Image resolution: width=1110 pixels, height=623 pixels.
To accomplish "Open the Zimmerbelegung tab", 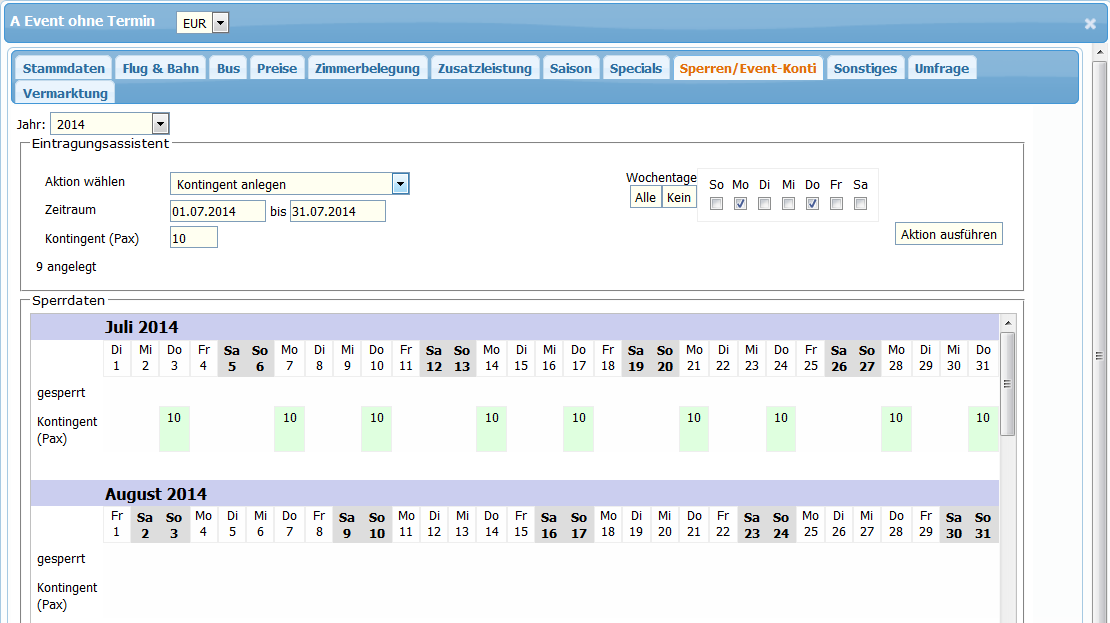I will pyautogui.click(x=367, y=68).
